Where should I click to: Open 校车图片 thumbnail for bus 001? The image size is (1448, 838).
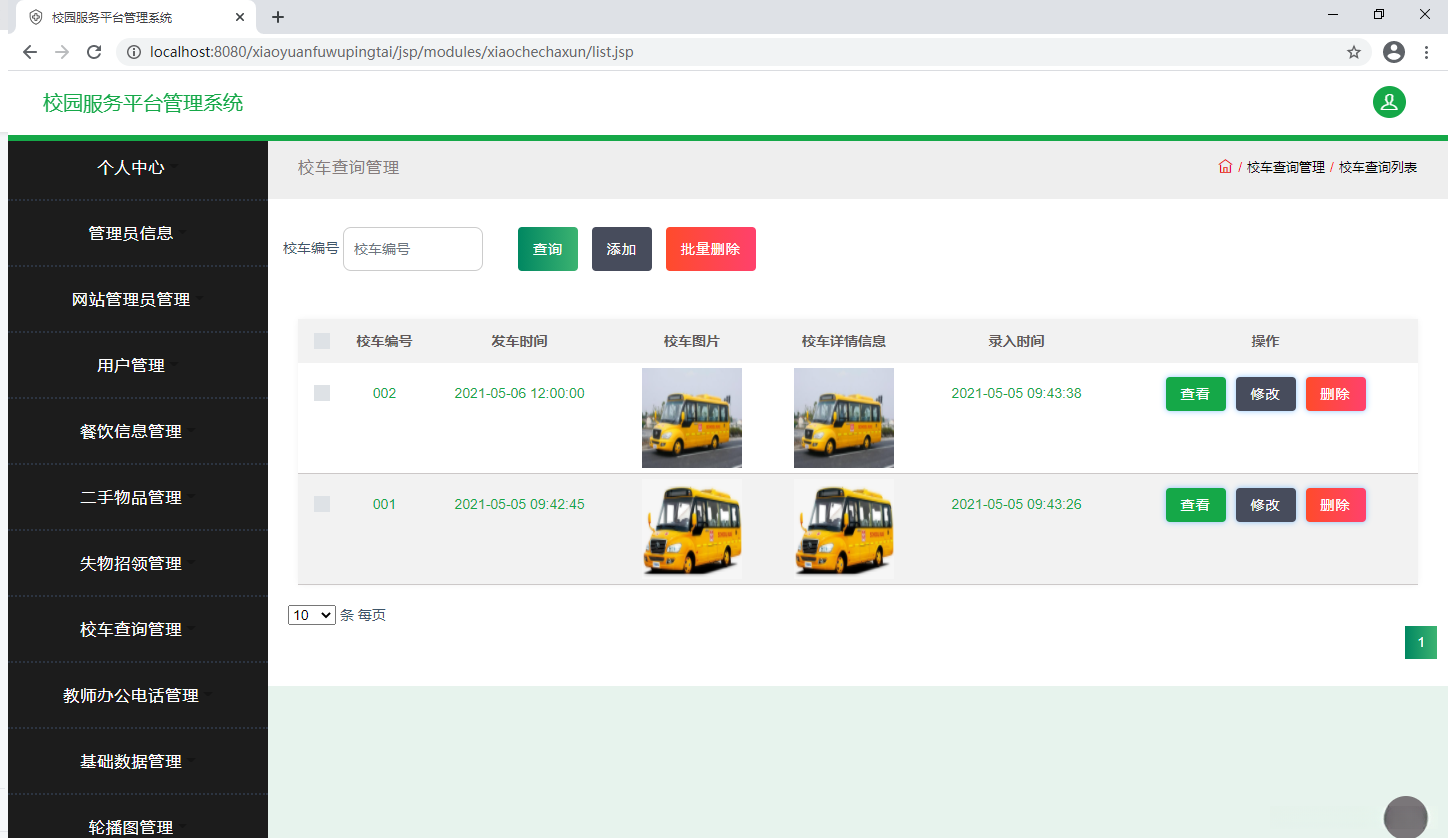point(692,529)
